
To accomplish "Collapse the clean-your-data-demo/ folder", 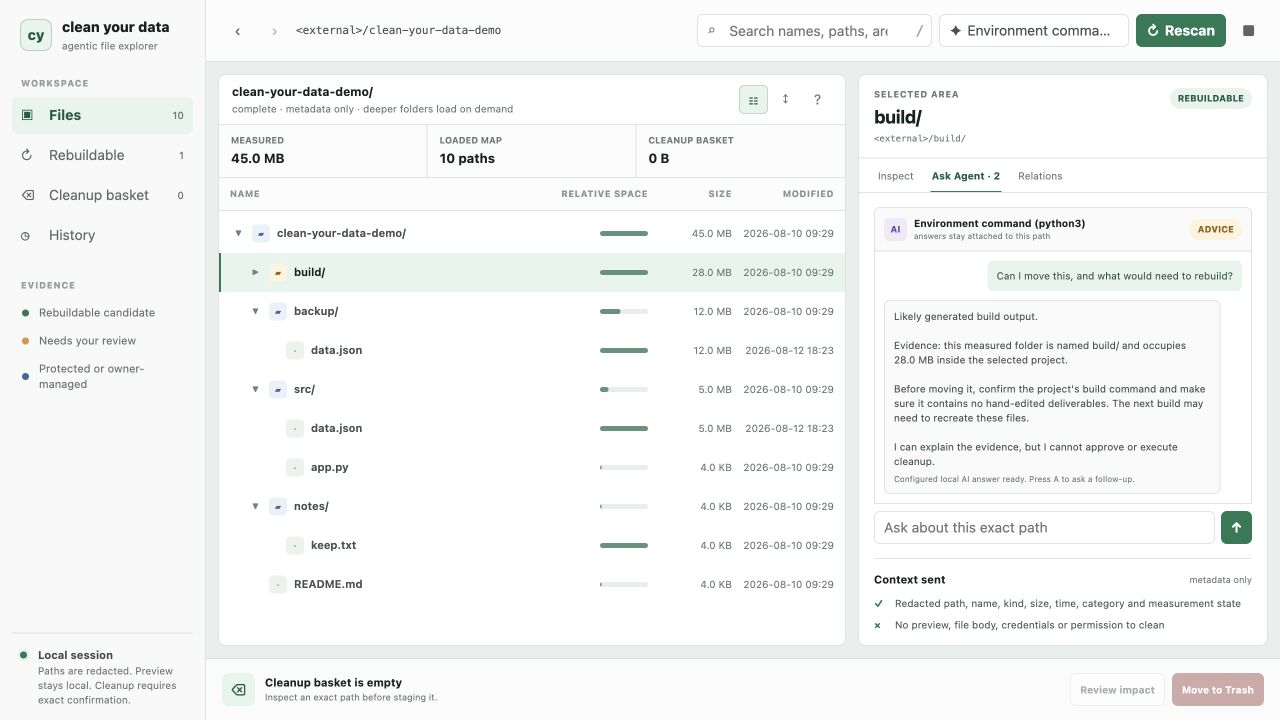I will [238, 233].
